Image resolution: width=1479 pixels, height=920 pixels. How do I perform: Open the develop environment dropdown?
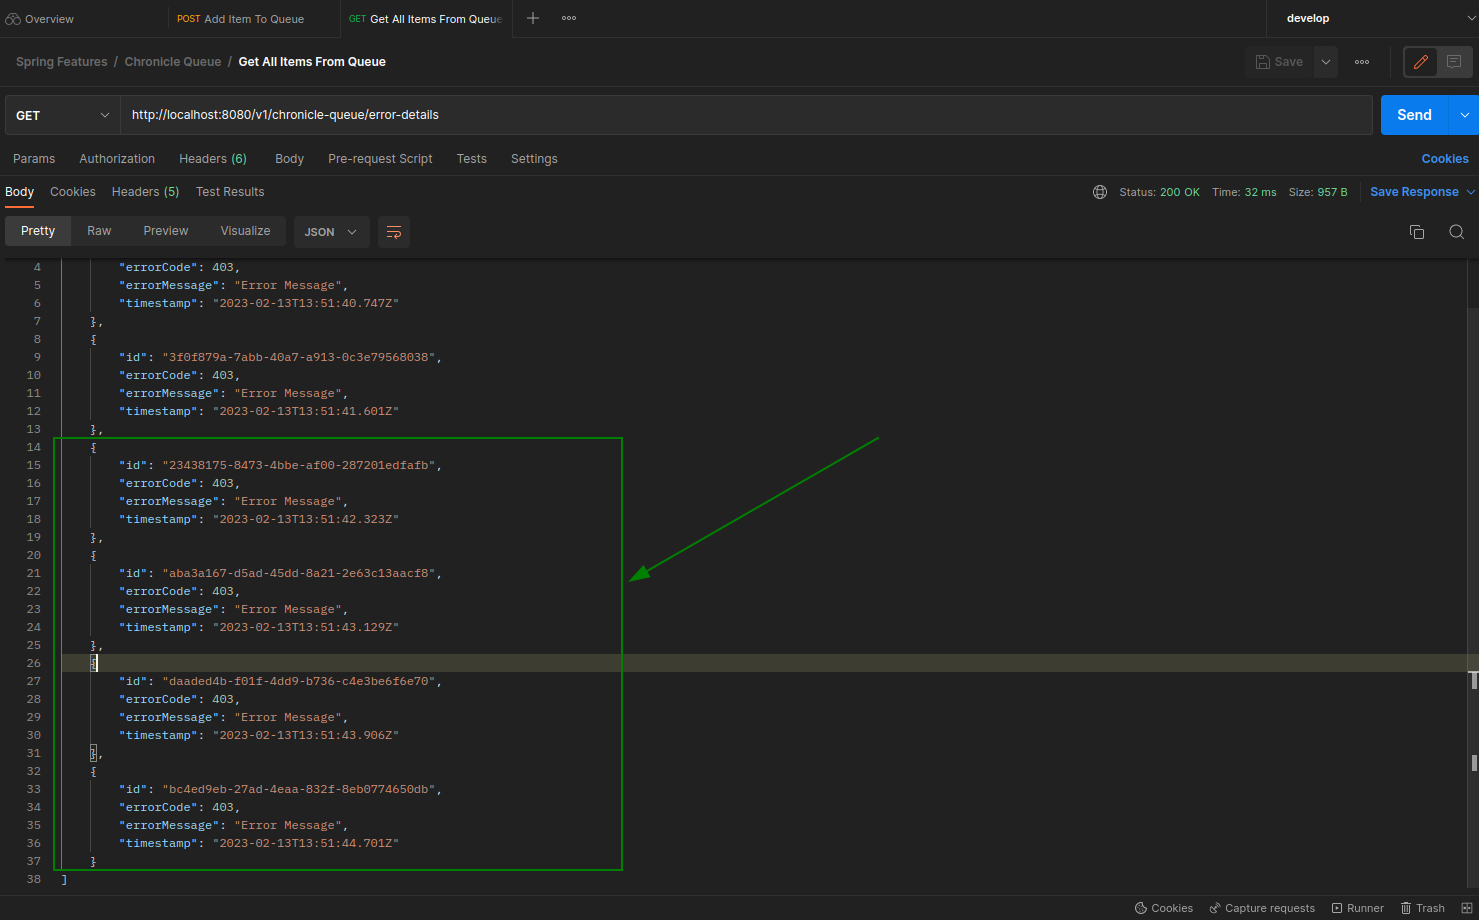click(x=1370, y=18)
